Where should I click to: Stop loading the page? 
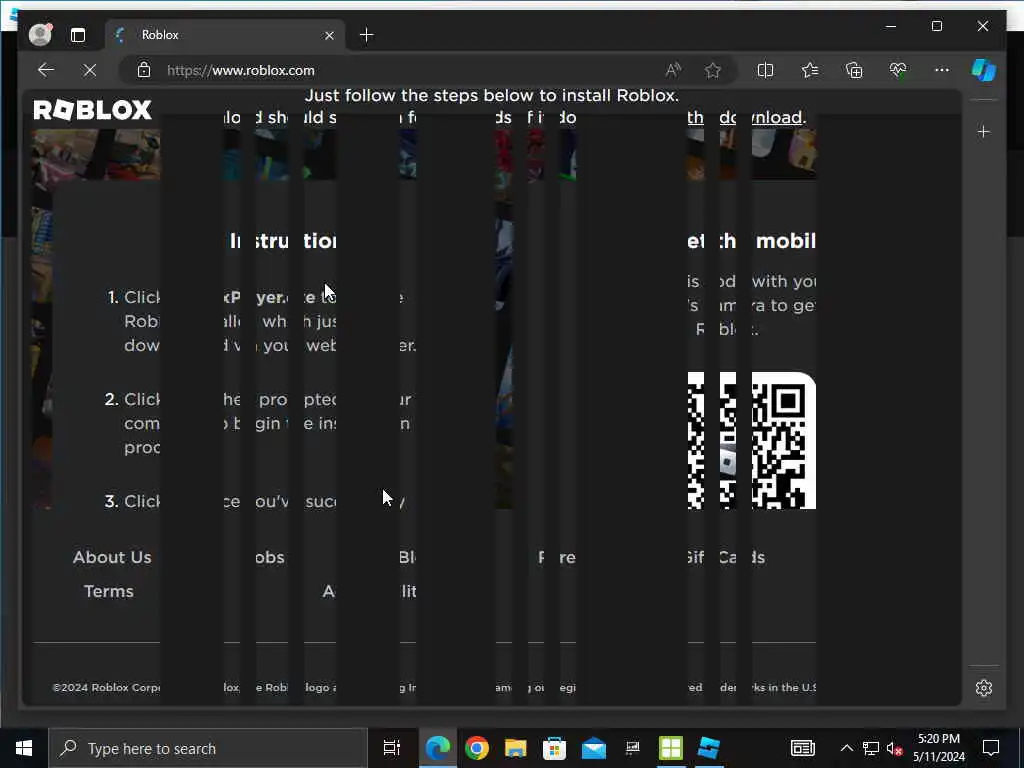tap(89, 70)
